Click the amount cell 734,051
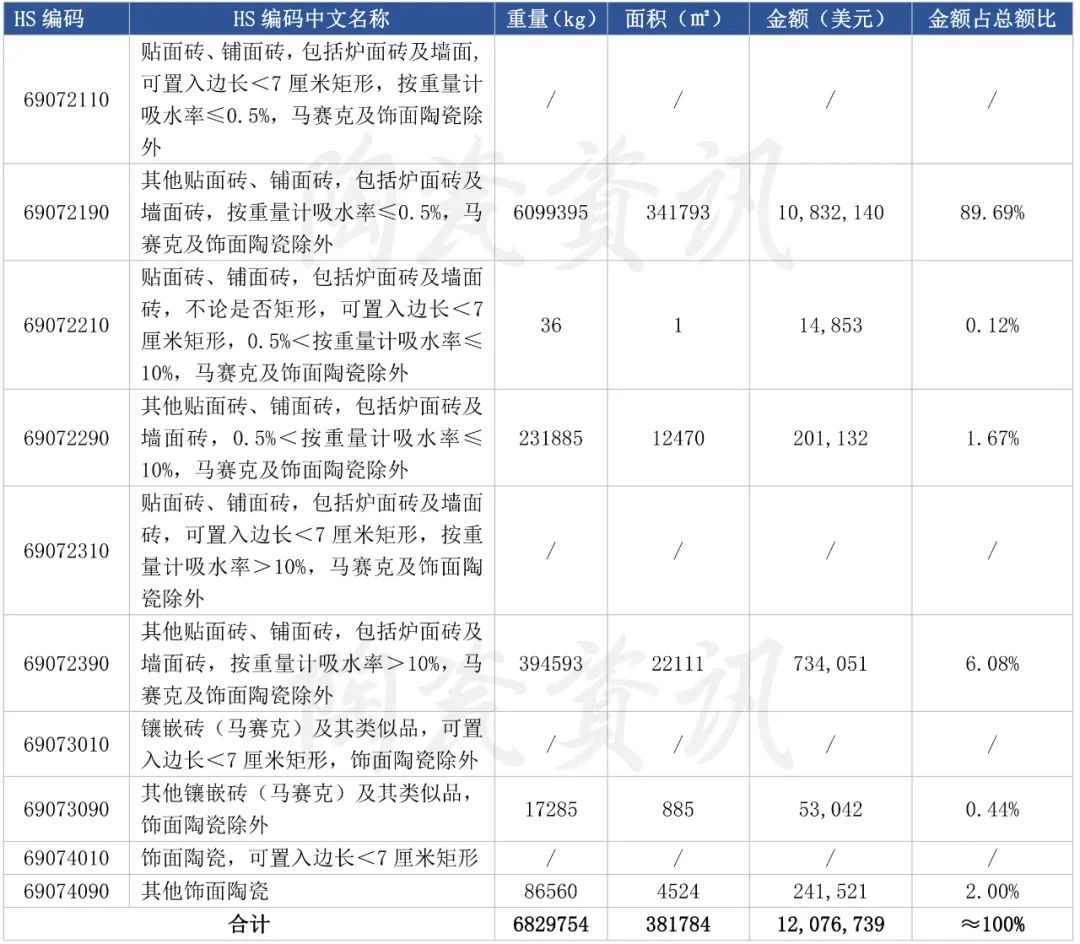This screenshot has height=944, width=1080. [830, 664]
